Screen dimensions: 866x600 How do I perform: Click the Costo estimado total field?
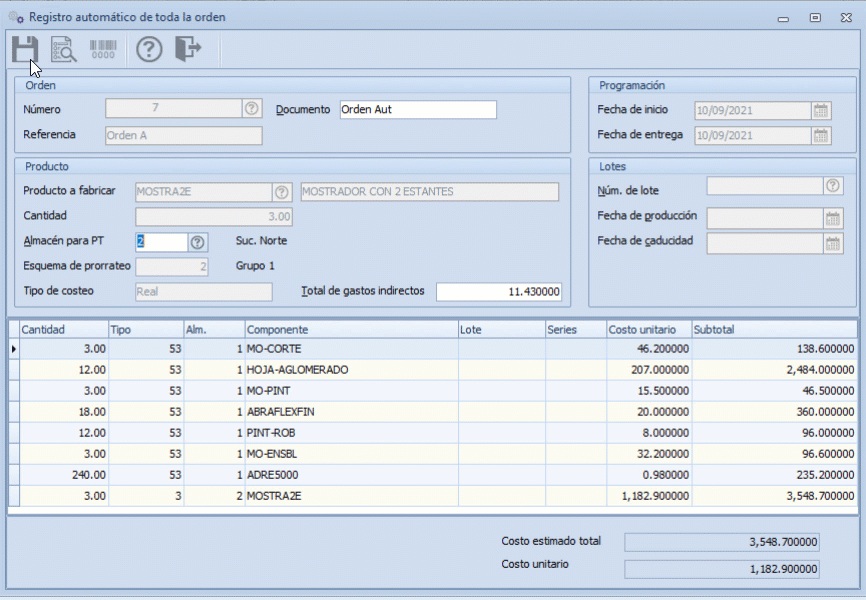pyautogui.click(x=722, y=542)
